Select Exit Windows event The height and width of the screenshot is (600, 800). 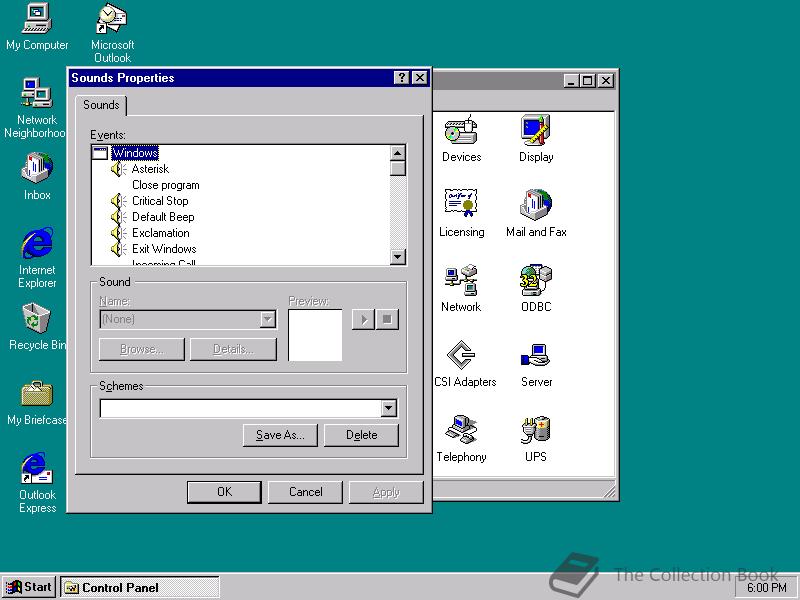(164, 249)
